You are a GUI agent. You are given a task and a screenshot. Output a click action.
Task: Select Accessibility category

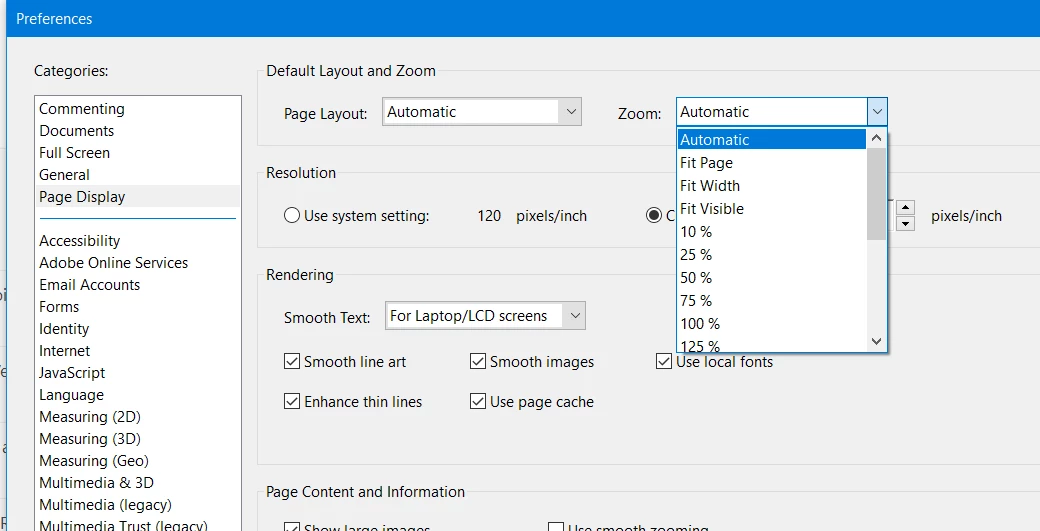[80, 241]
